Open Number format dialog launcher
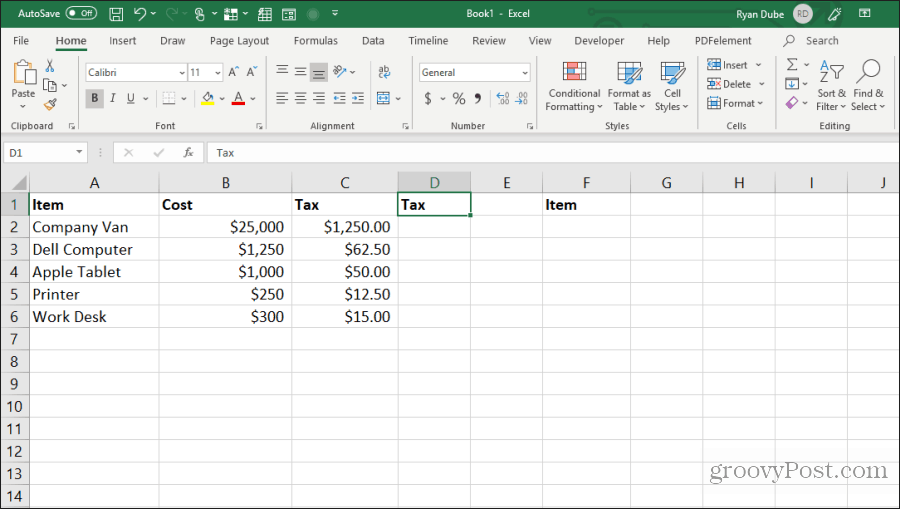This screenshot has width=900, height=509. pos(530,126)
